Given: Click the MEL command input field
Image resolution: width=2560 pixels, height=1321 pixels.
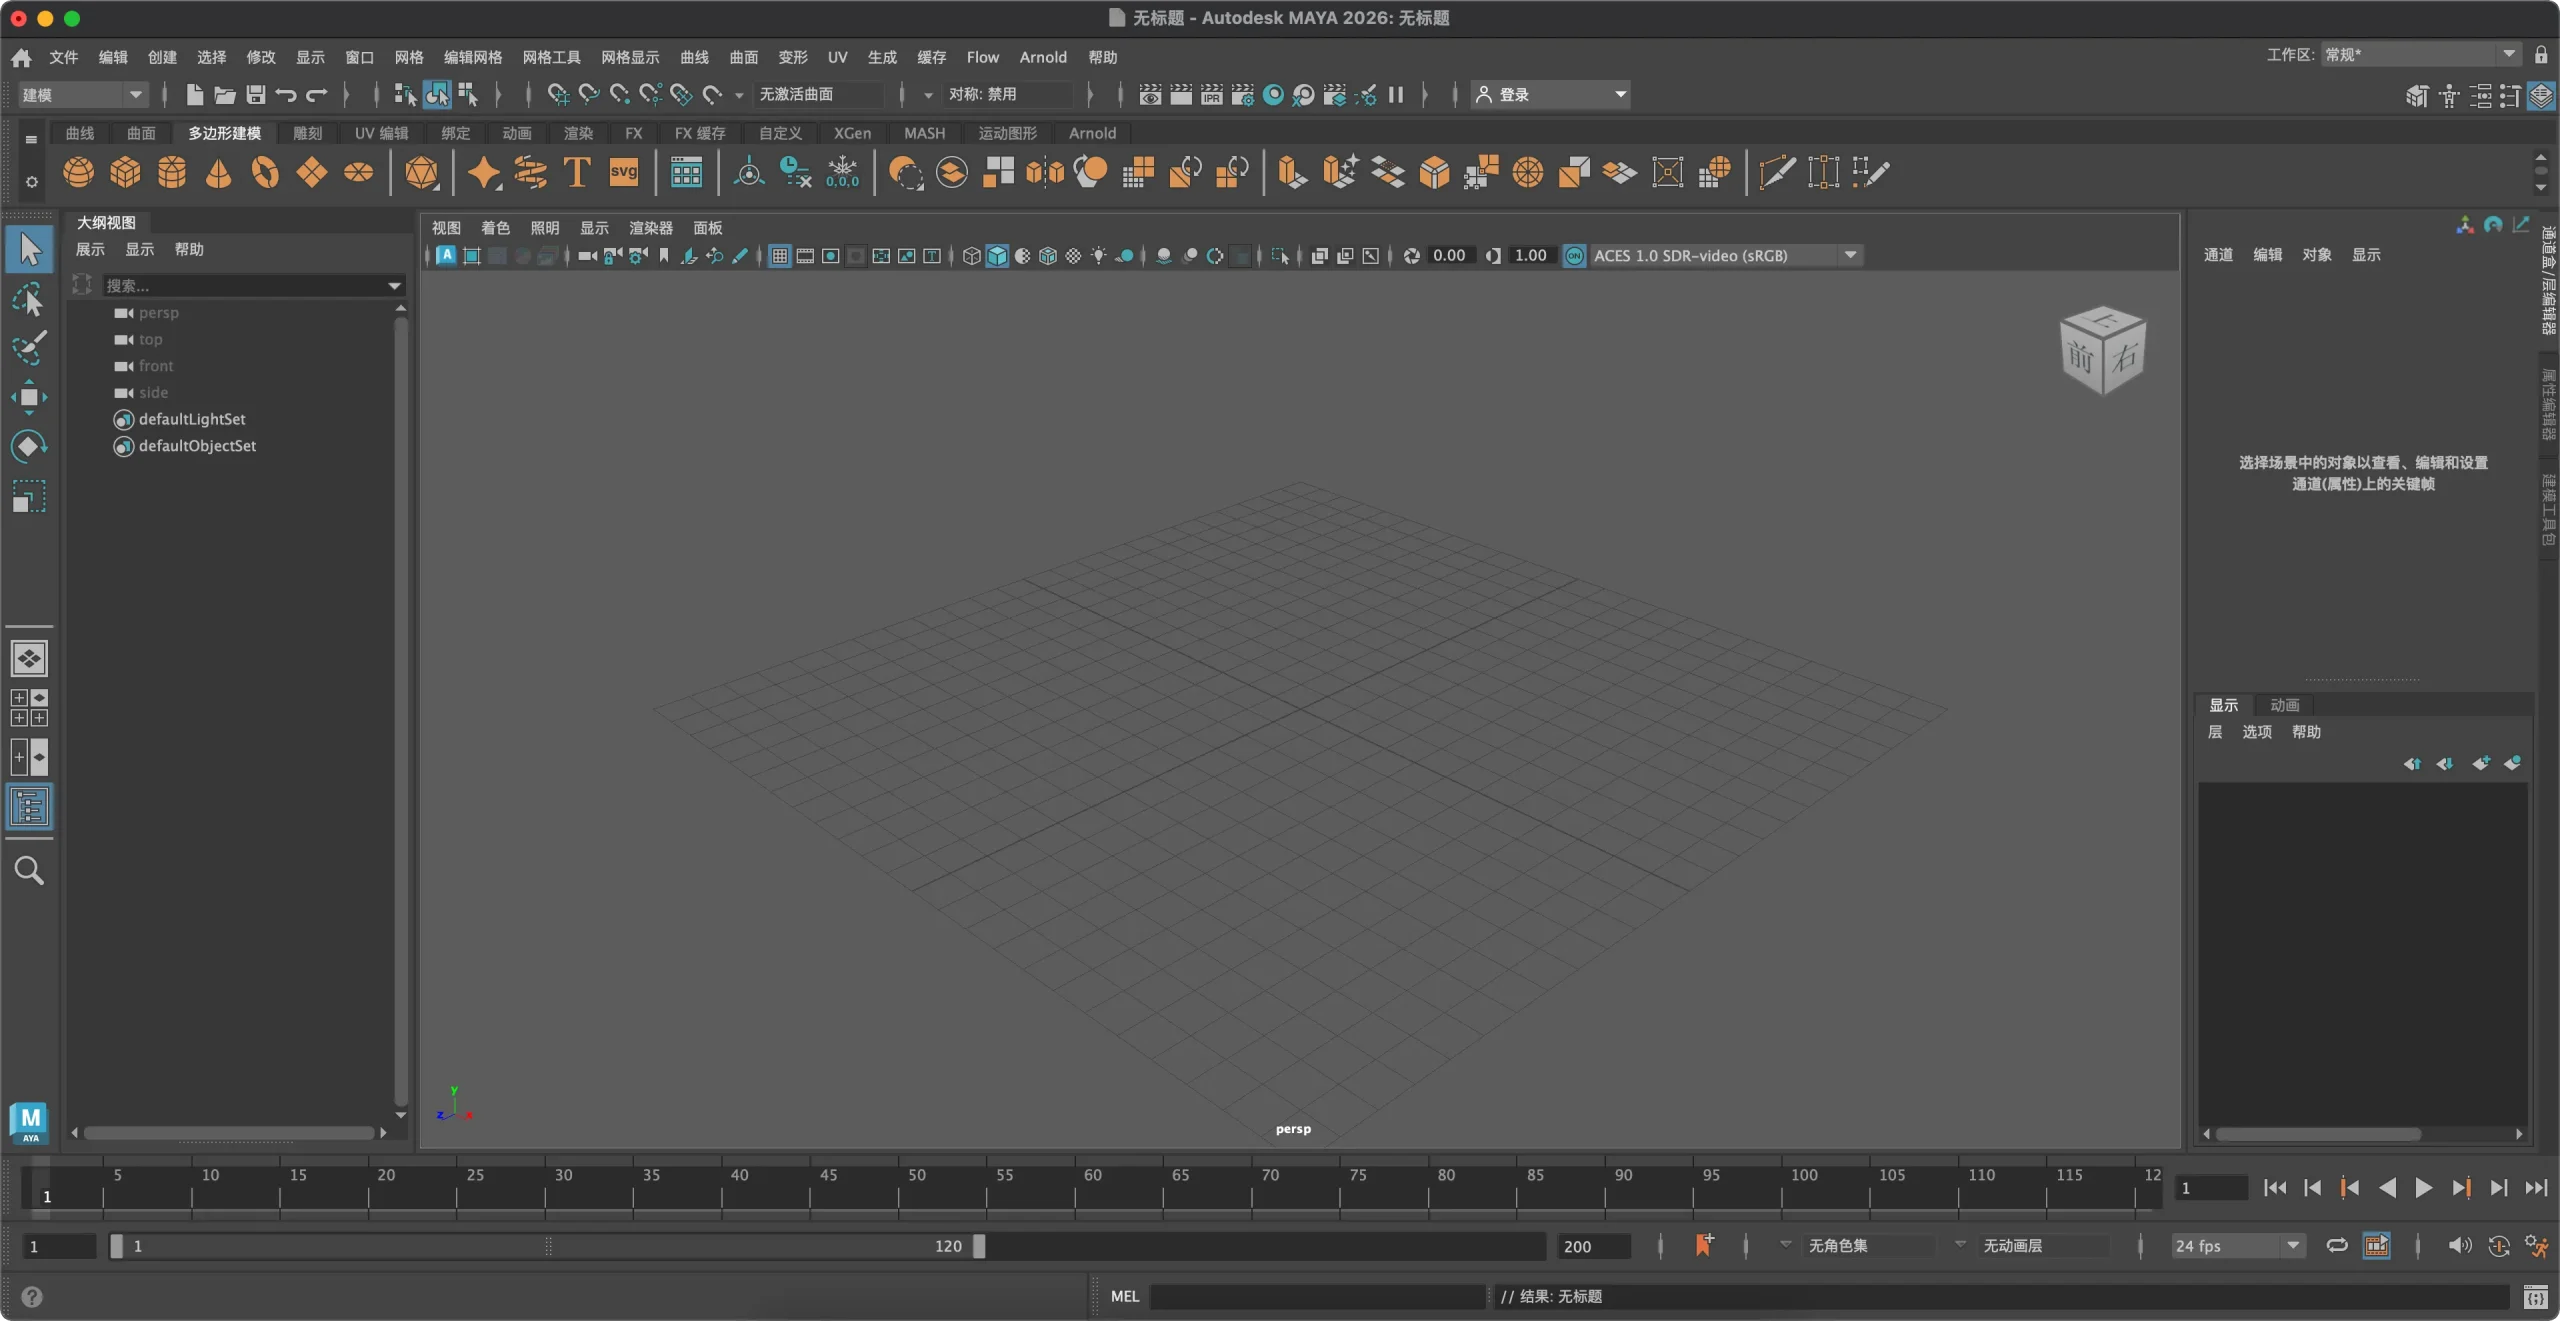Looking at the screenshot, I should click(1317, 1297).
